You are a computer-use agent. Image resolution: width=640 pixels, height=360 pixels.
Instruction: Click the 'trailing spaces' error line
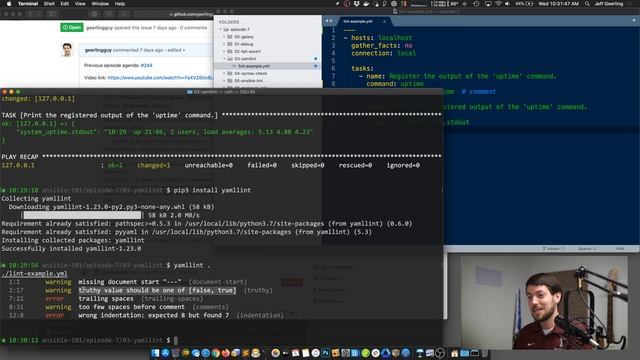pyautogui.click(x=106, y=298)
